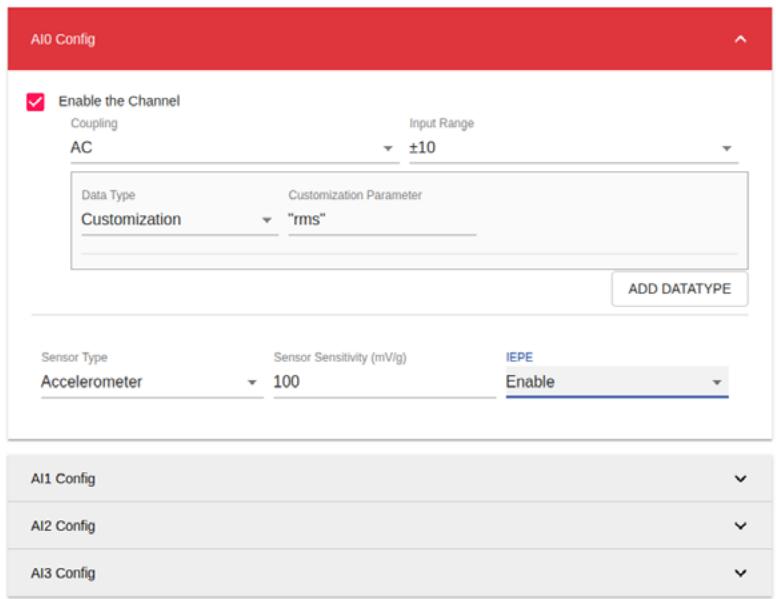This screenshot has width=776, height=599.
Task: Click the AI1 Config chevron icon
Action: (740, 479)
